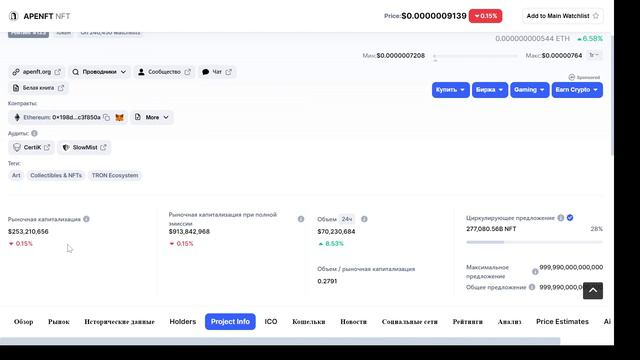Open the info icon next to Аудиты

[x=34, y=133]
